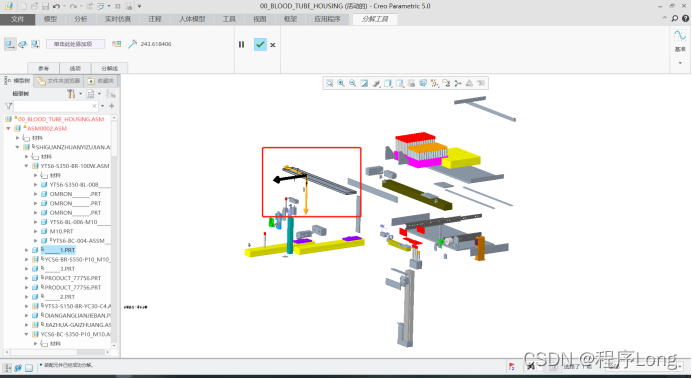Click the repaint icon in graphics toolbar
This screenshot has height=379, width=692.
point(364,83)
